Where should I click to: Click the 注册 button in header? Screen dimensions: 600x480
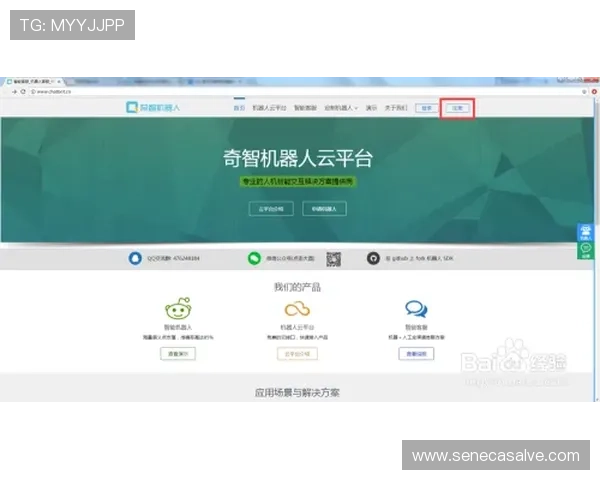pos(457,108)
